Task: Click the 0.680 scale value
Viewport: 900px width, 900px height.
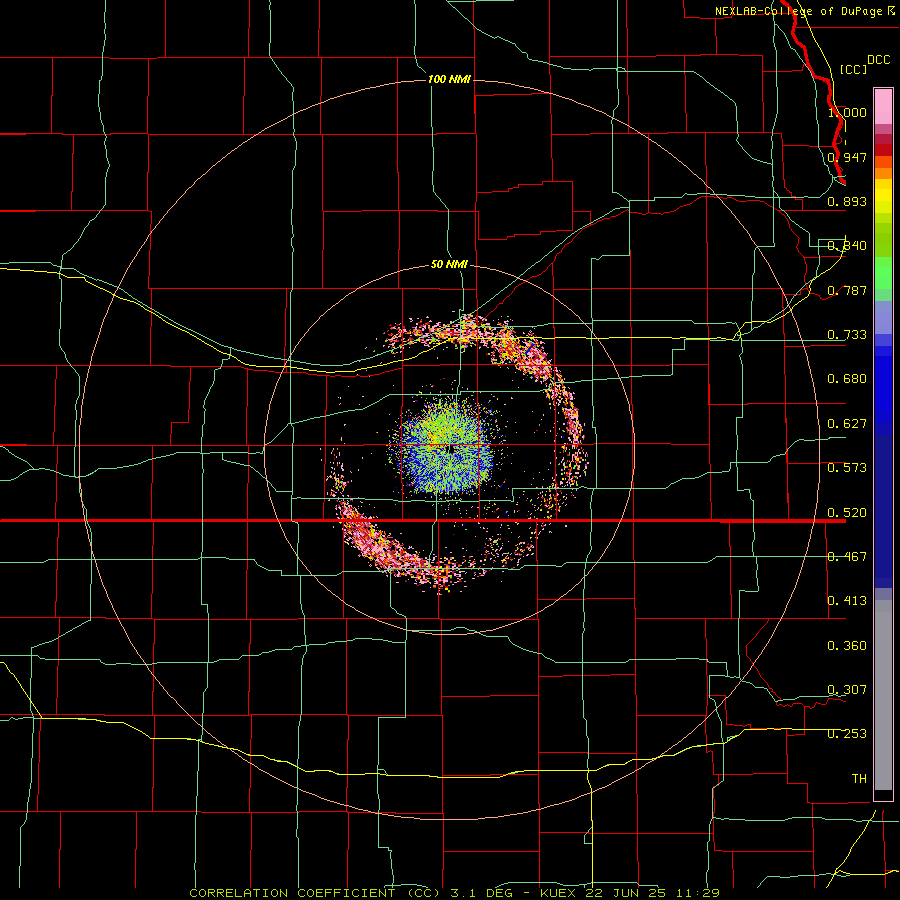Action: click(x=847, y=379)
